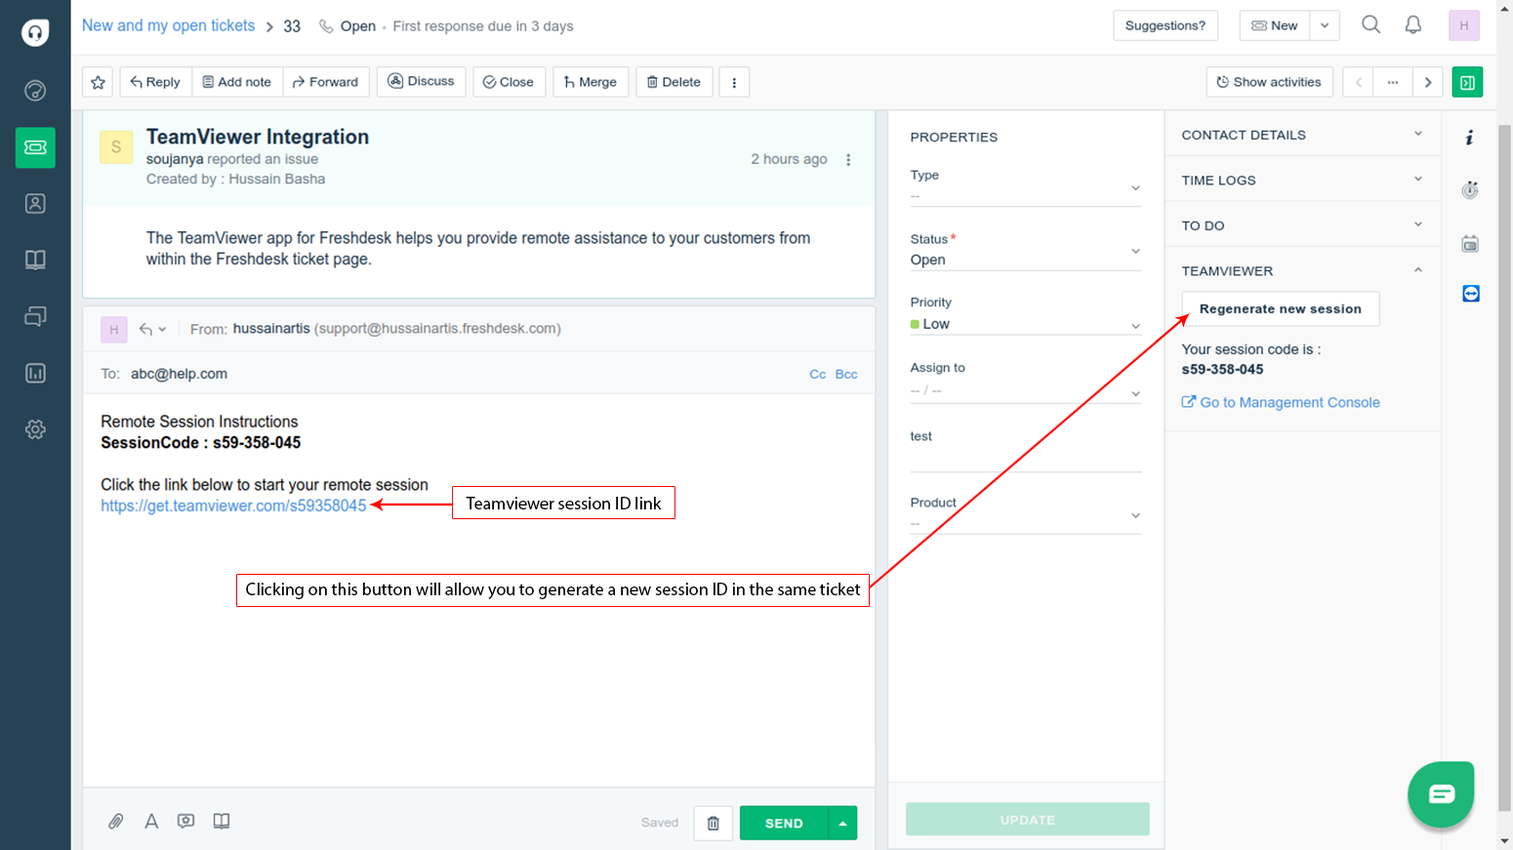Image resolution: width=1513 pixels, height=850 pixels.
Task: Open the TeamViewer session link
Action: (x=233, y=506)
